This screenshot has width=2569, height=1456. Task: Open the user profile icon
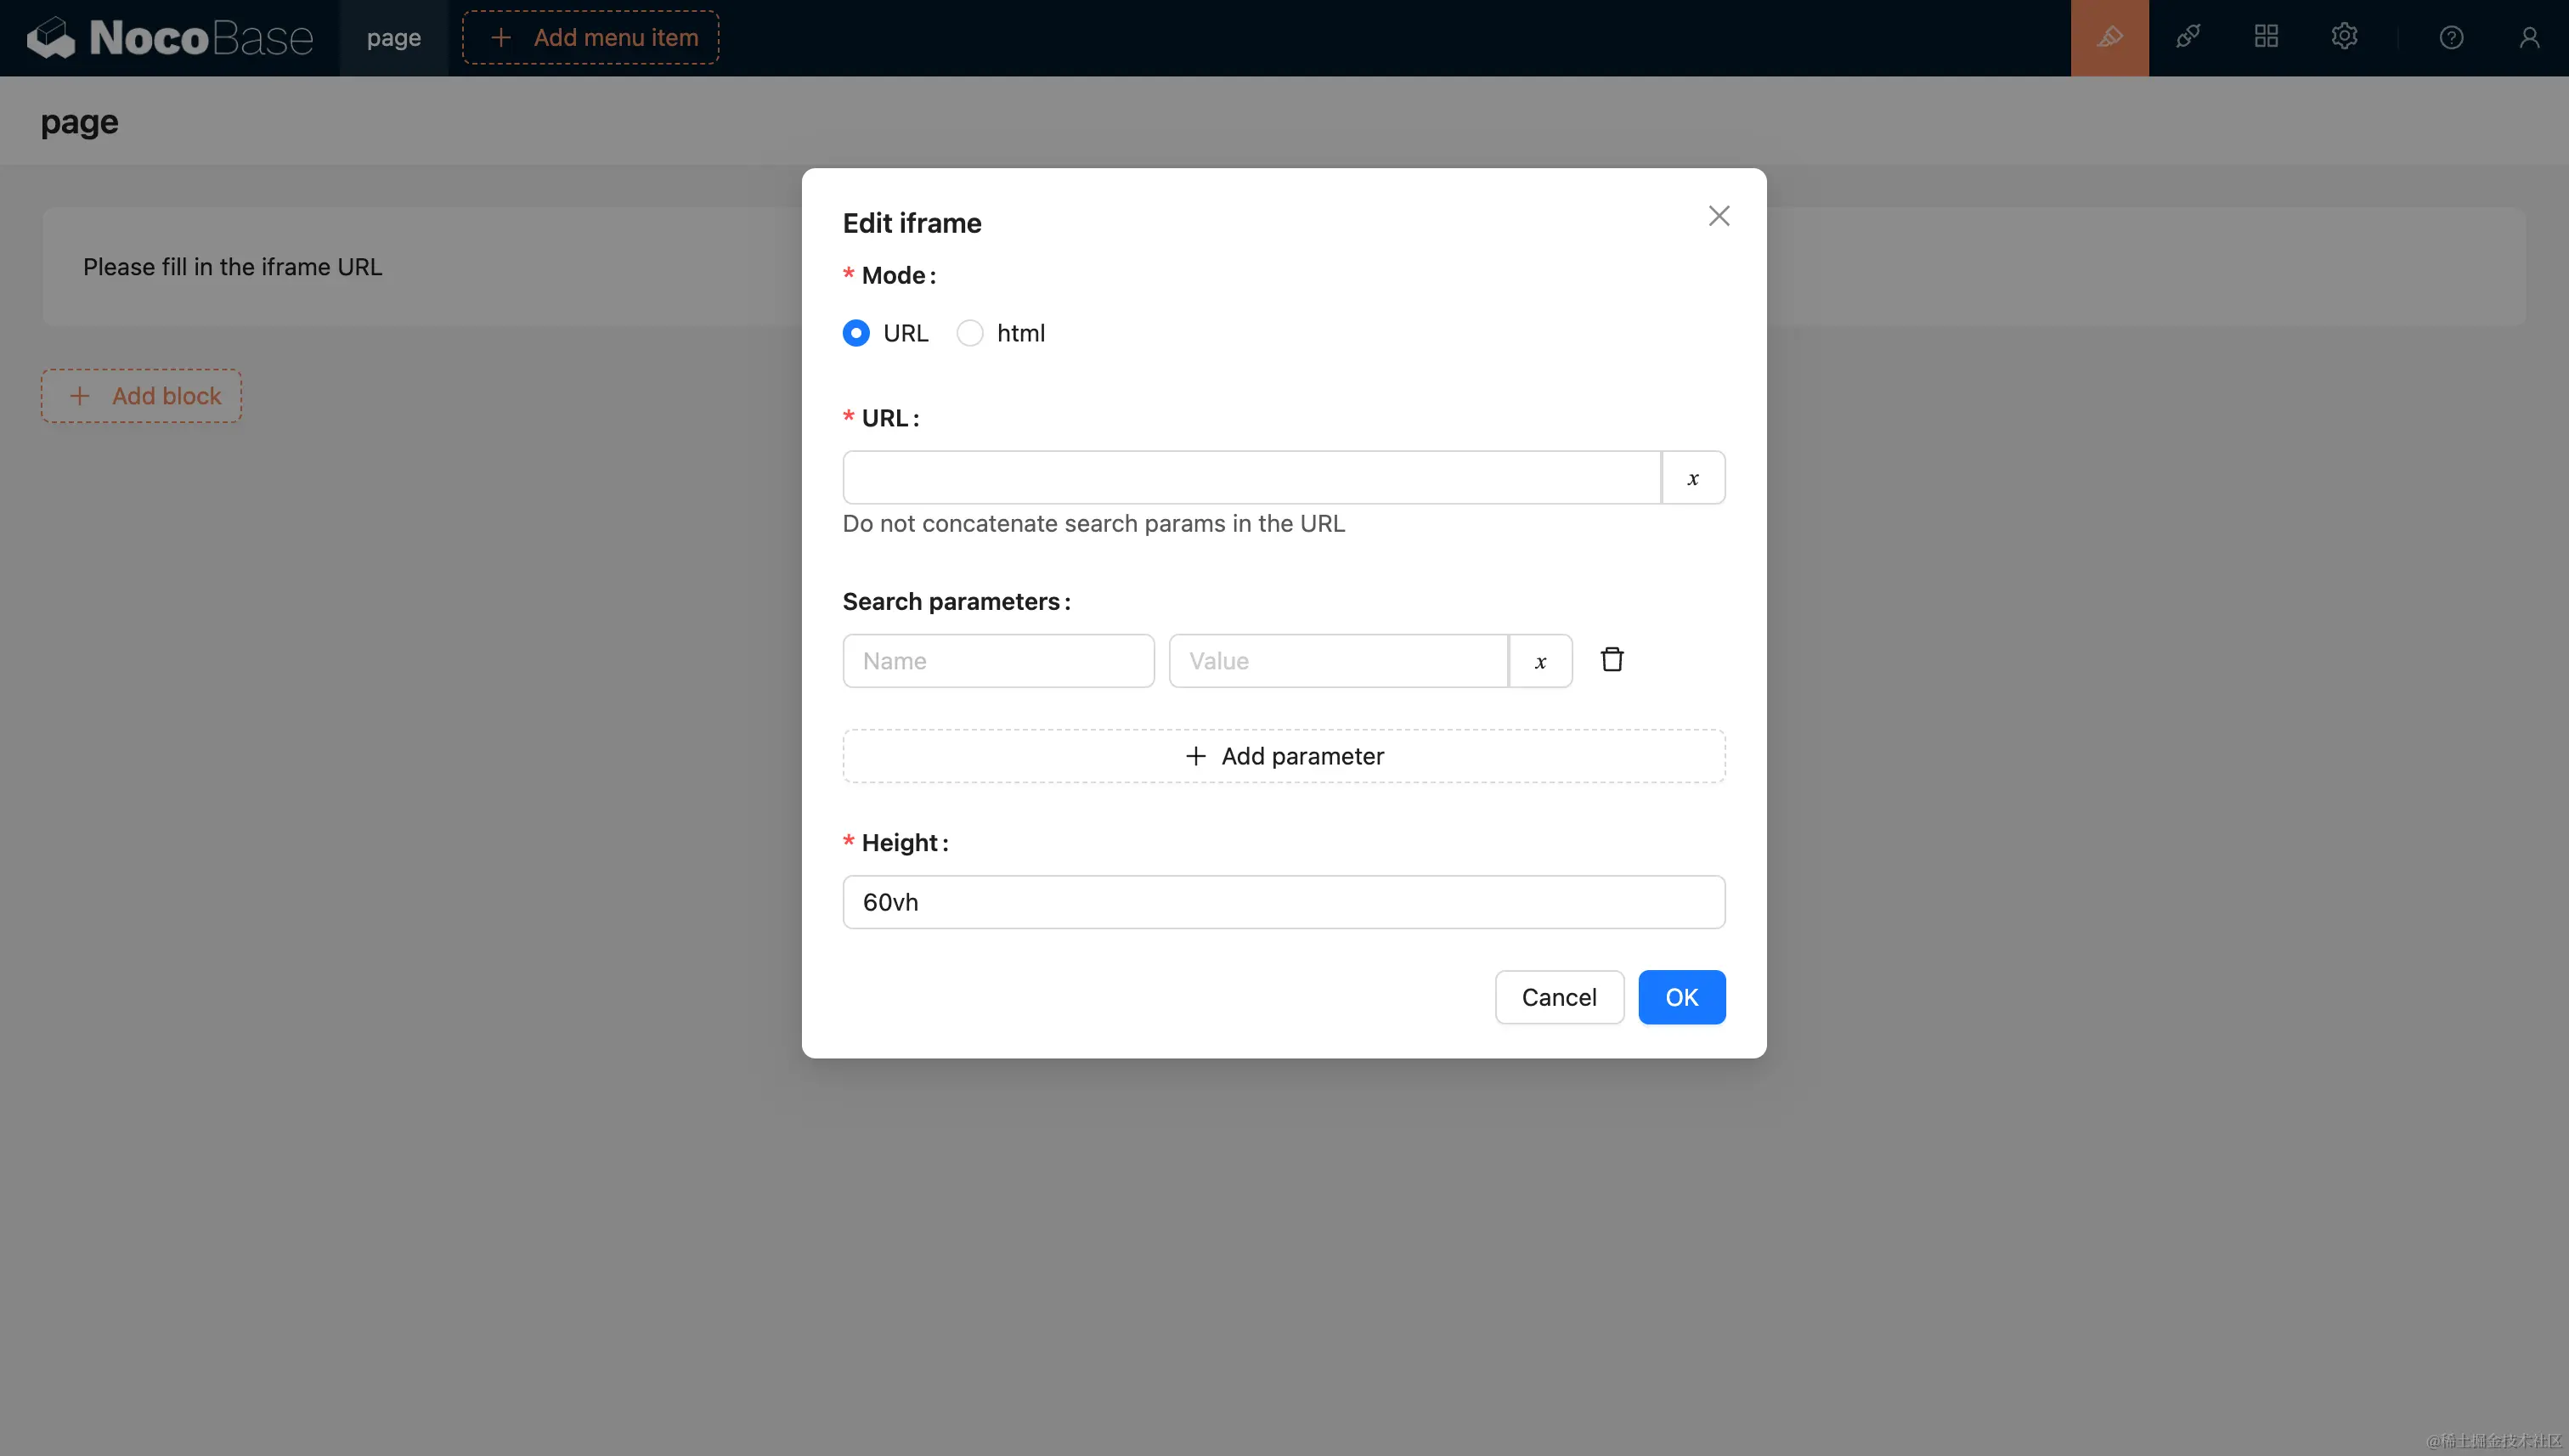coord(2528,37)
